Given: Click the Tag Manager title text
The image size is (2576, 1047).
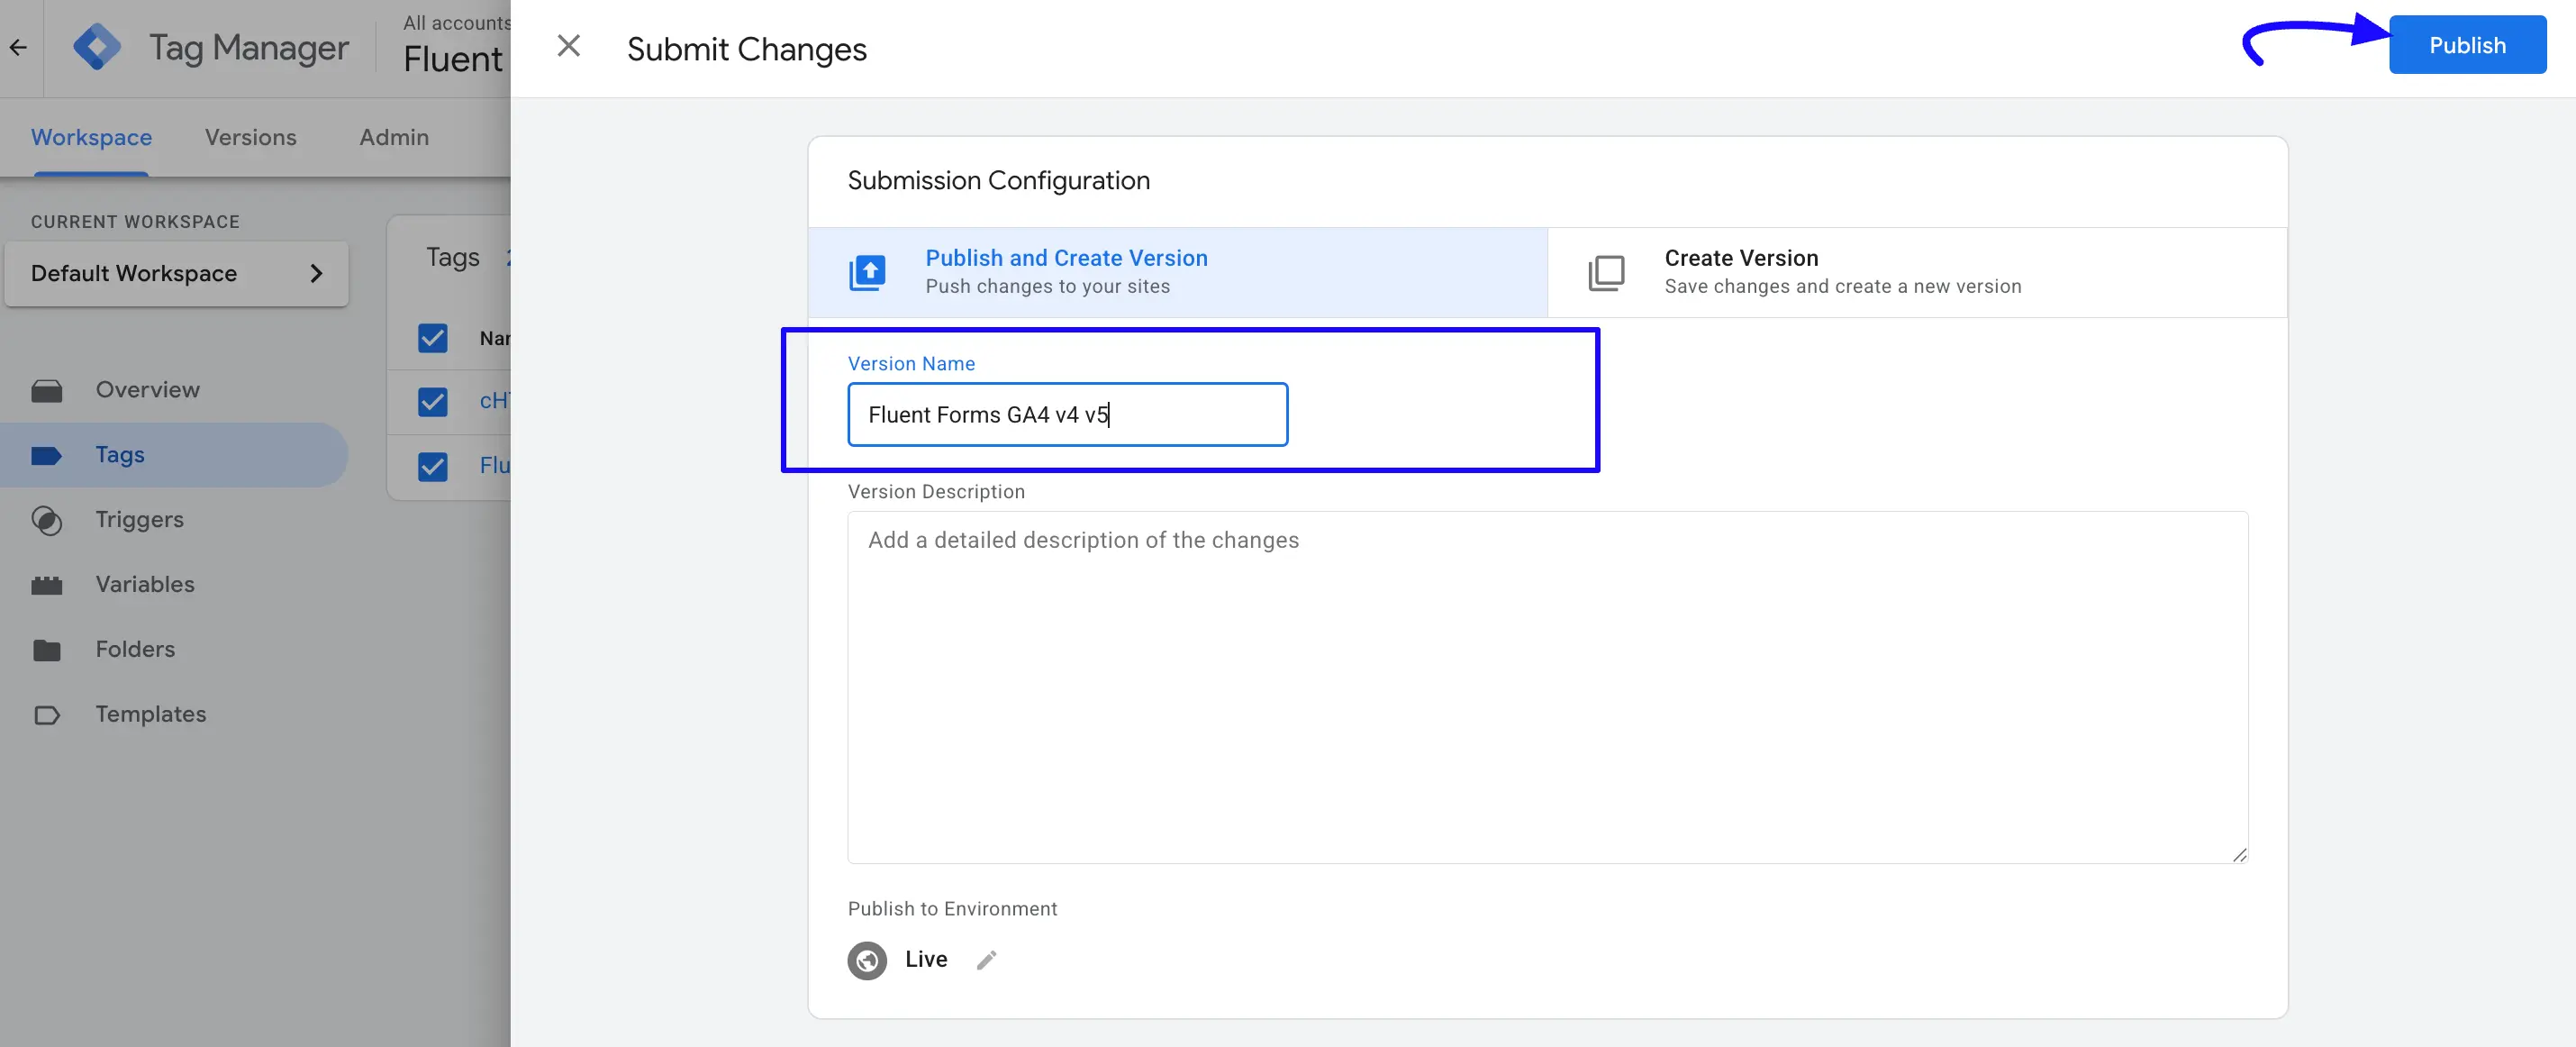Looking at the screenshot, I should click(x=249, y=47).
